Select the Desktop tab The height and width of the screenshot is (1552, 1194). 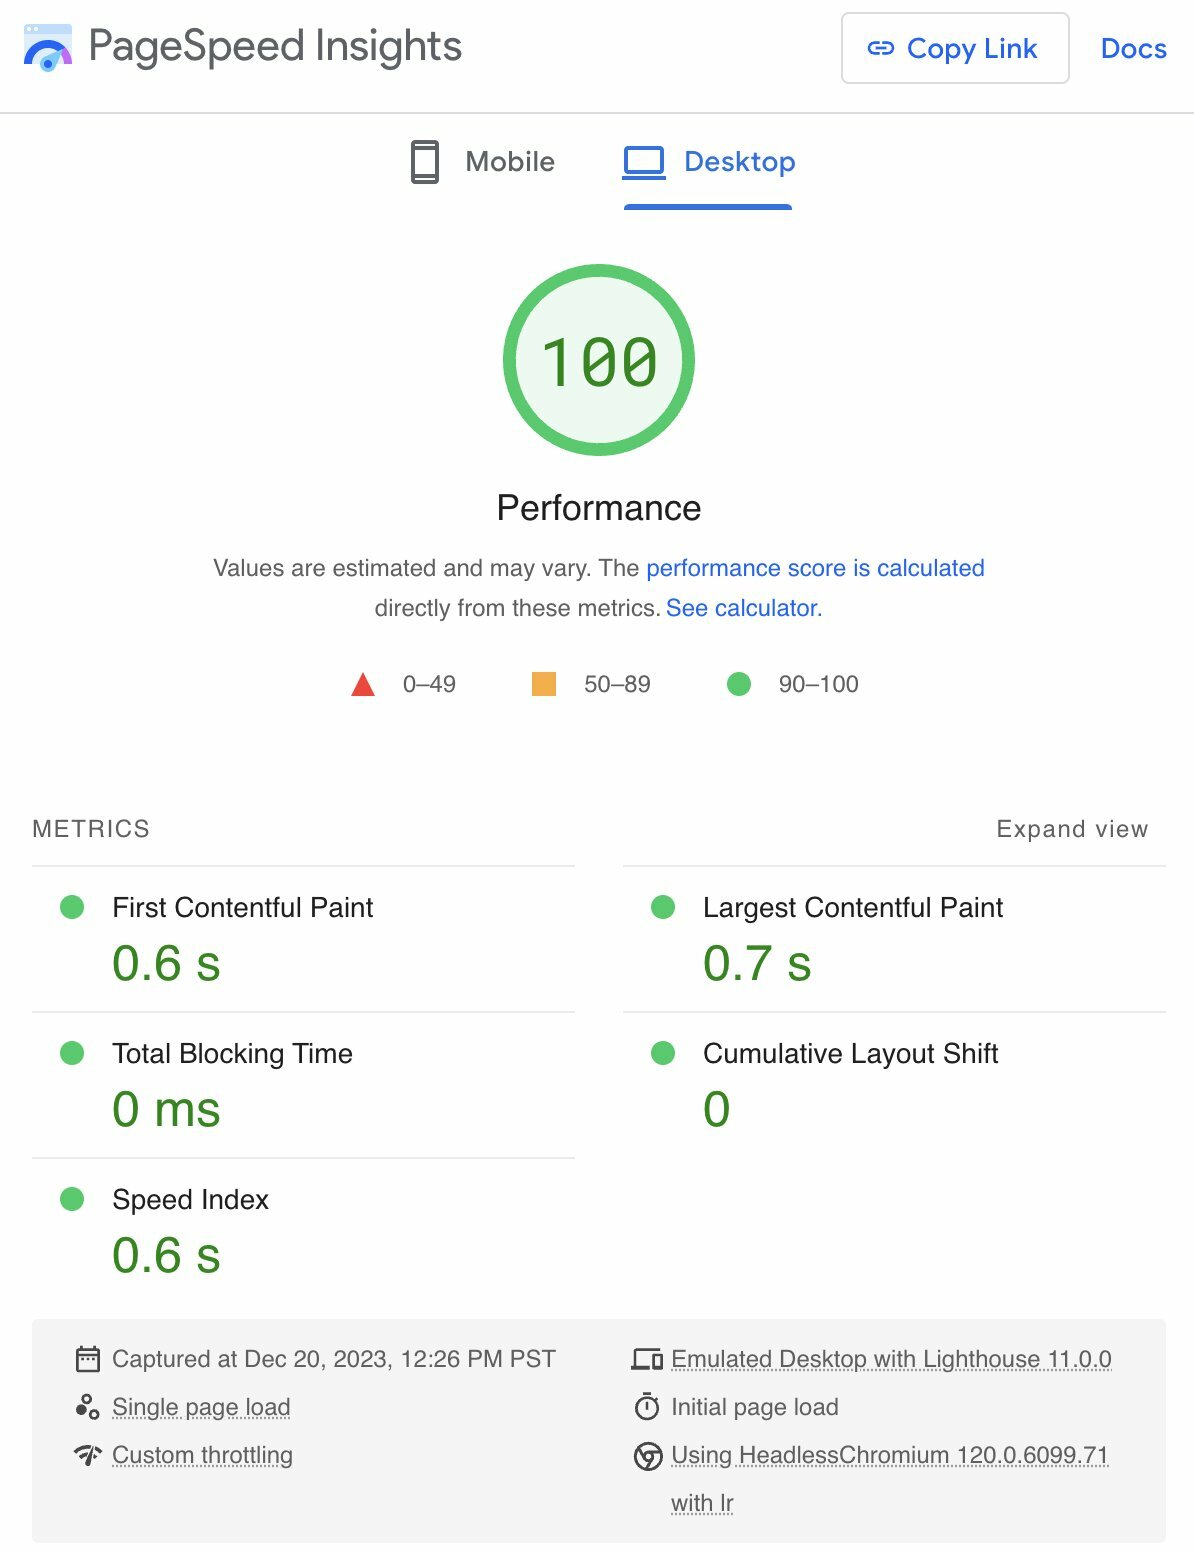pos(709,162)
